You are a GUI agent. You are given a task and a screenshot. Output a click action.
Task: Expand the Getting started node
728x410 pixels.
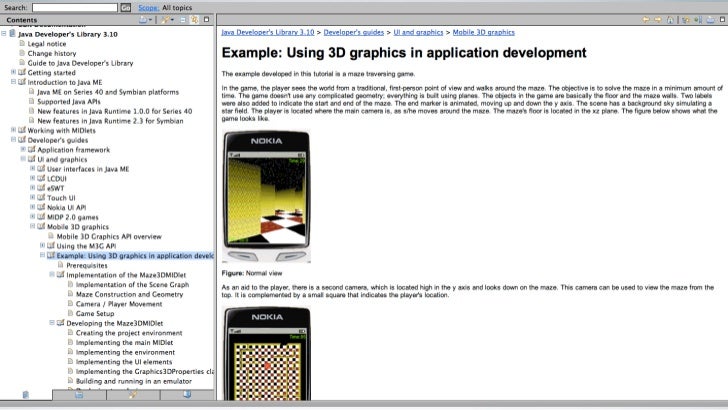(x=13, y=72)
